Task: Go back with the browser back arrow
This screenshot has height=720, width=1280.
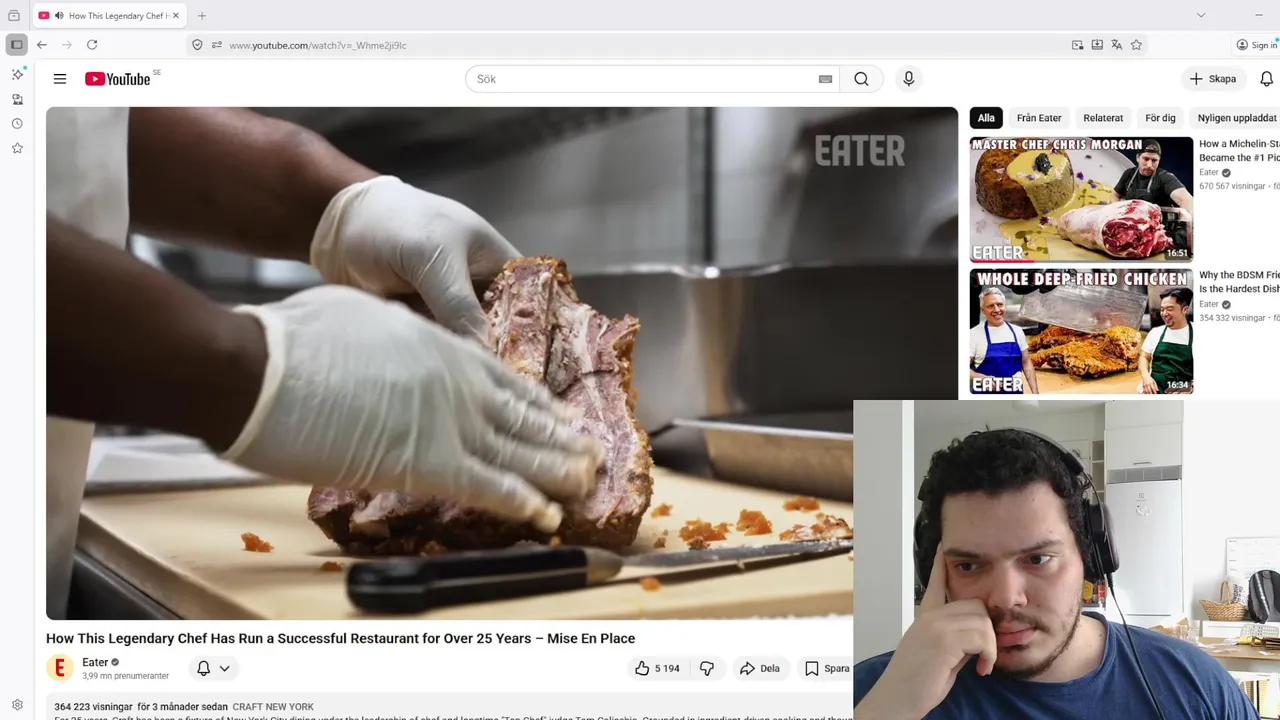Action: point(42,45)
